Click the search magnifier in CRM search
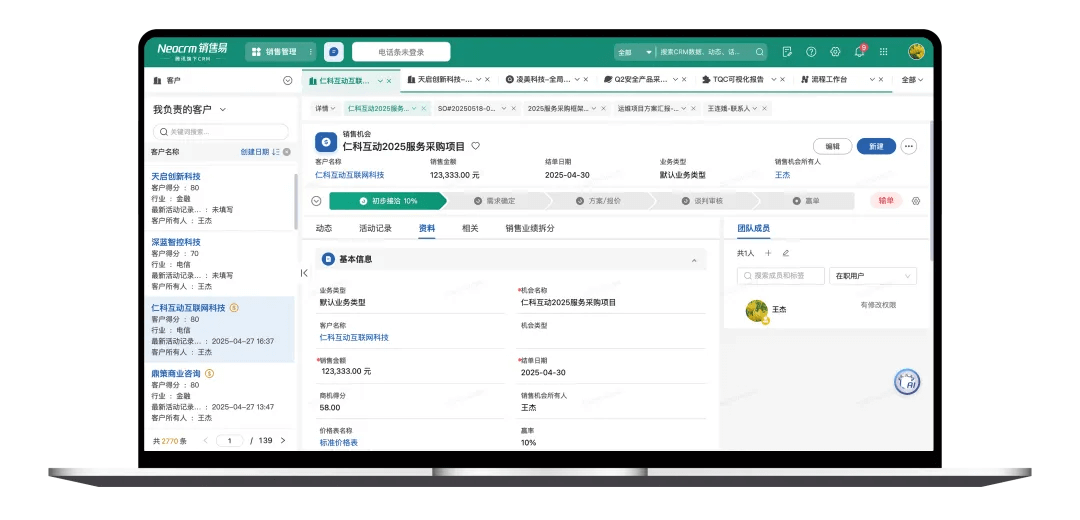The image size is (1080, 520). (x=760, y=52)
